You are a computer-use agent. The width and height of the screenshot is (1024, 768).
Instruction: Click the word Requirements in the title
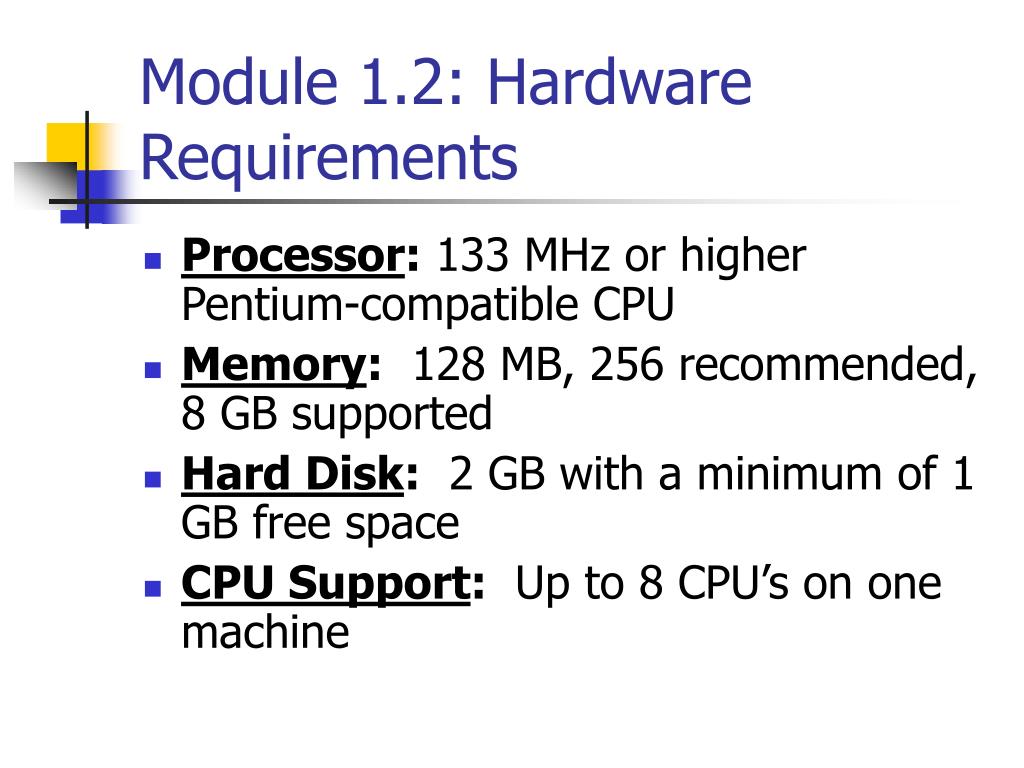tap(329, 159)
